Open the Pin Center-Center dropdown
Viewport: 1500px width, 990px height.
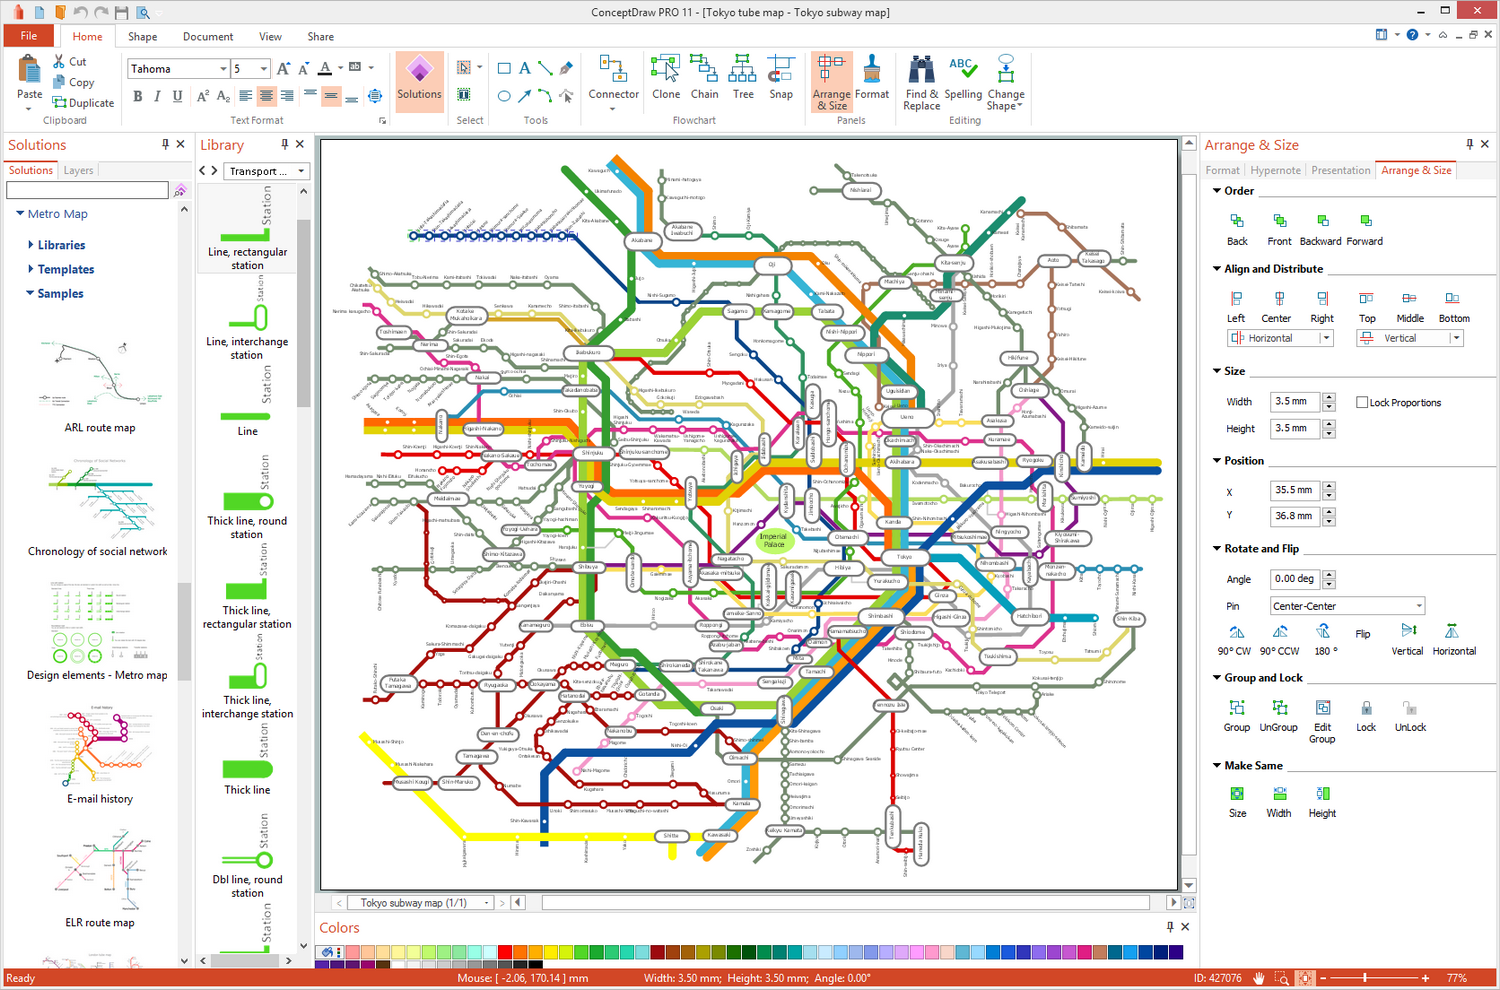point(1419,606)
